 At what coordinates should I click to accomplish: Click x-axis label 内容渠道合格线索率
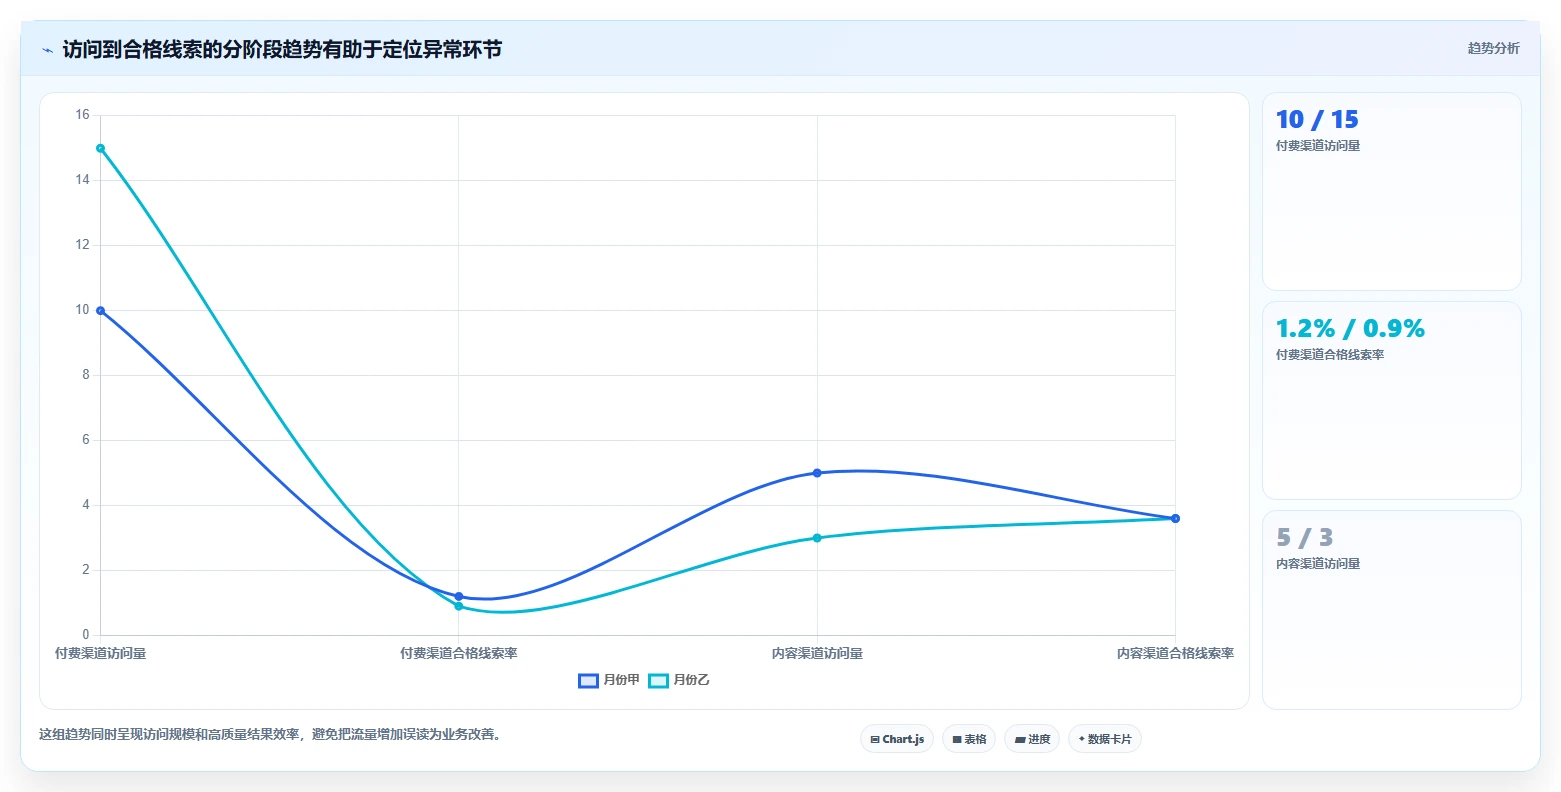coord(1175,653)
